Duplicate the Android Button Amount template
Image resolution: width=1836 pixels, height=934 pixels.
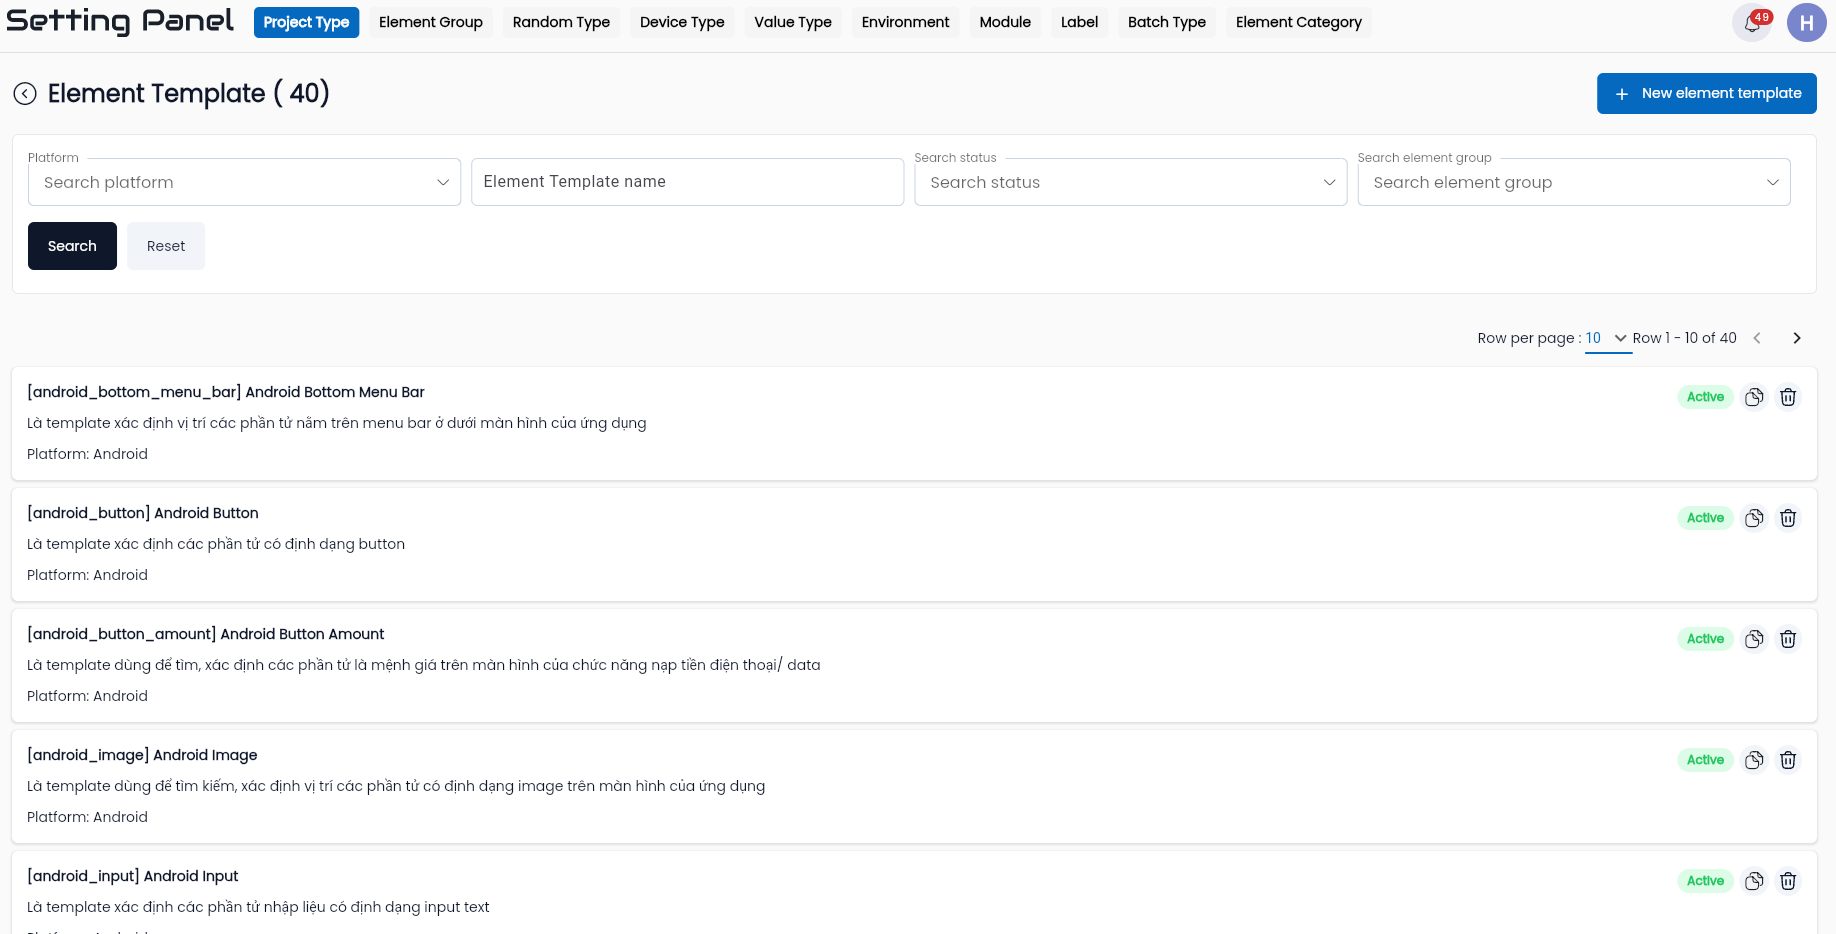pyautogui.click(x=1754, y=639)
